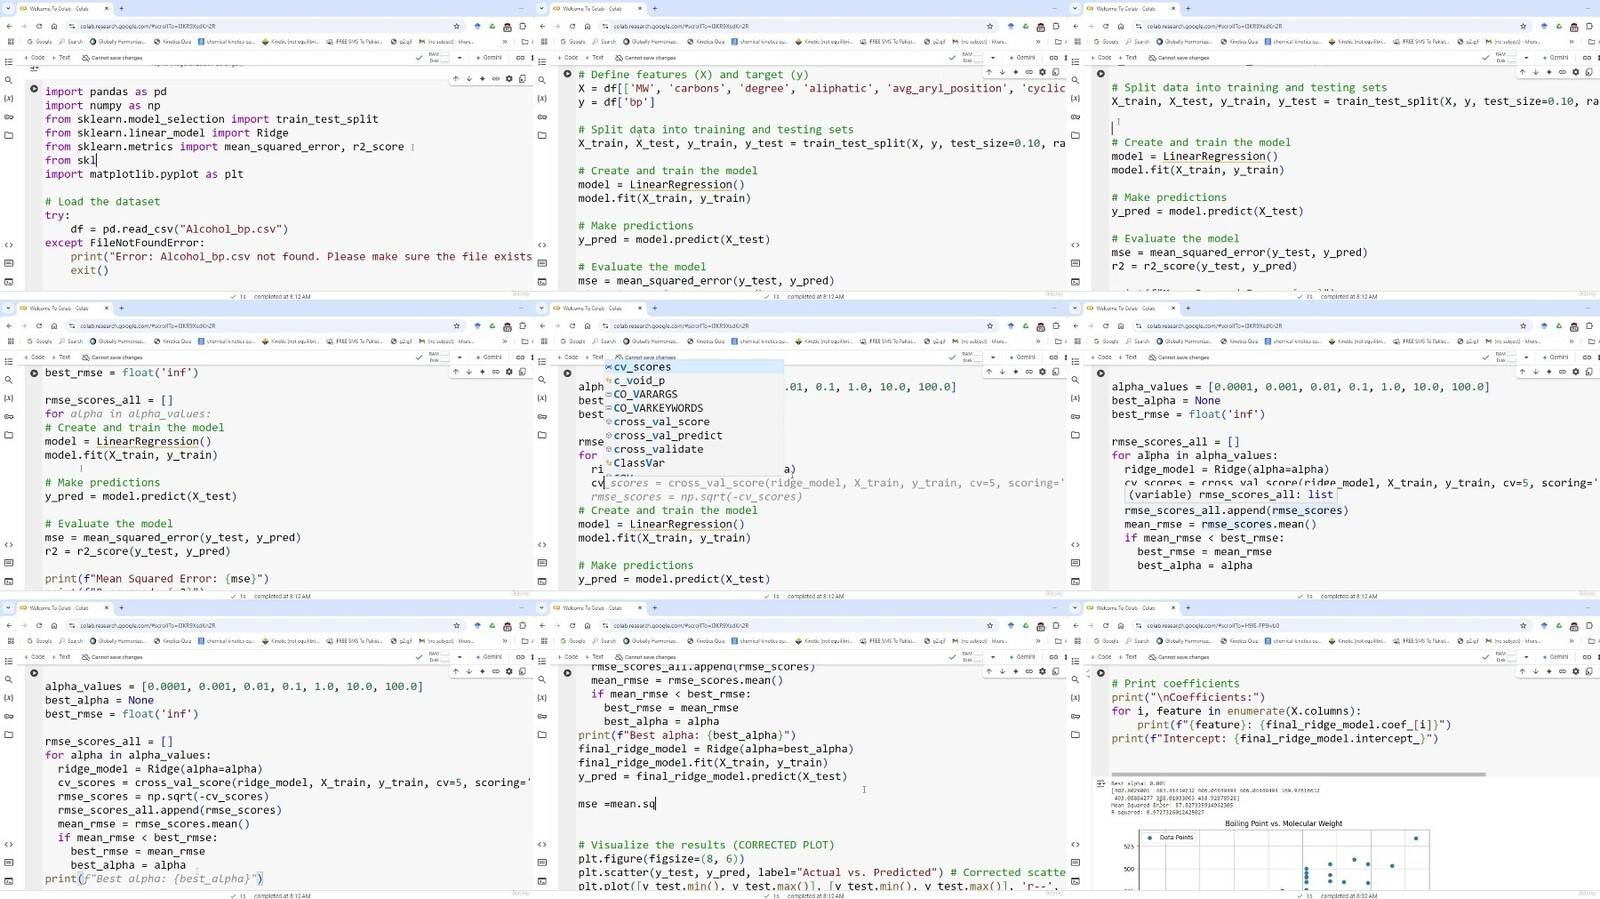Toggle bookmark star in bottom-right address bar

[x=1523, y=626]
